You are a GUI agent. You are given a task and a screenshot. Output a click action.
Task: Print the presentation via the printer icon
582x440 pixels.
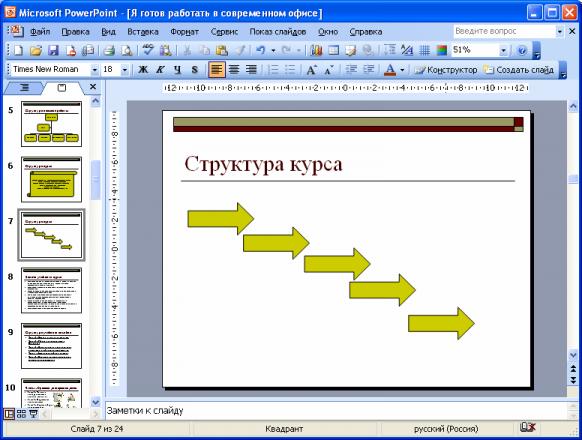pyautogui.click(x=109, y=50)
